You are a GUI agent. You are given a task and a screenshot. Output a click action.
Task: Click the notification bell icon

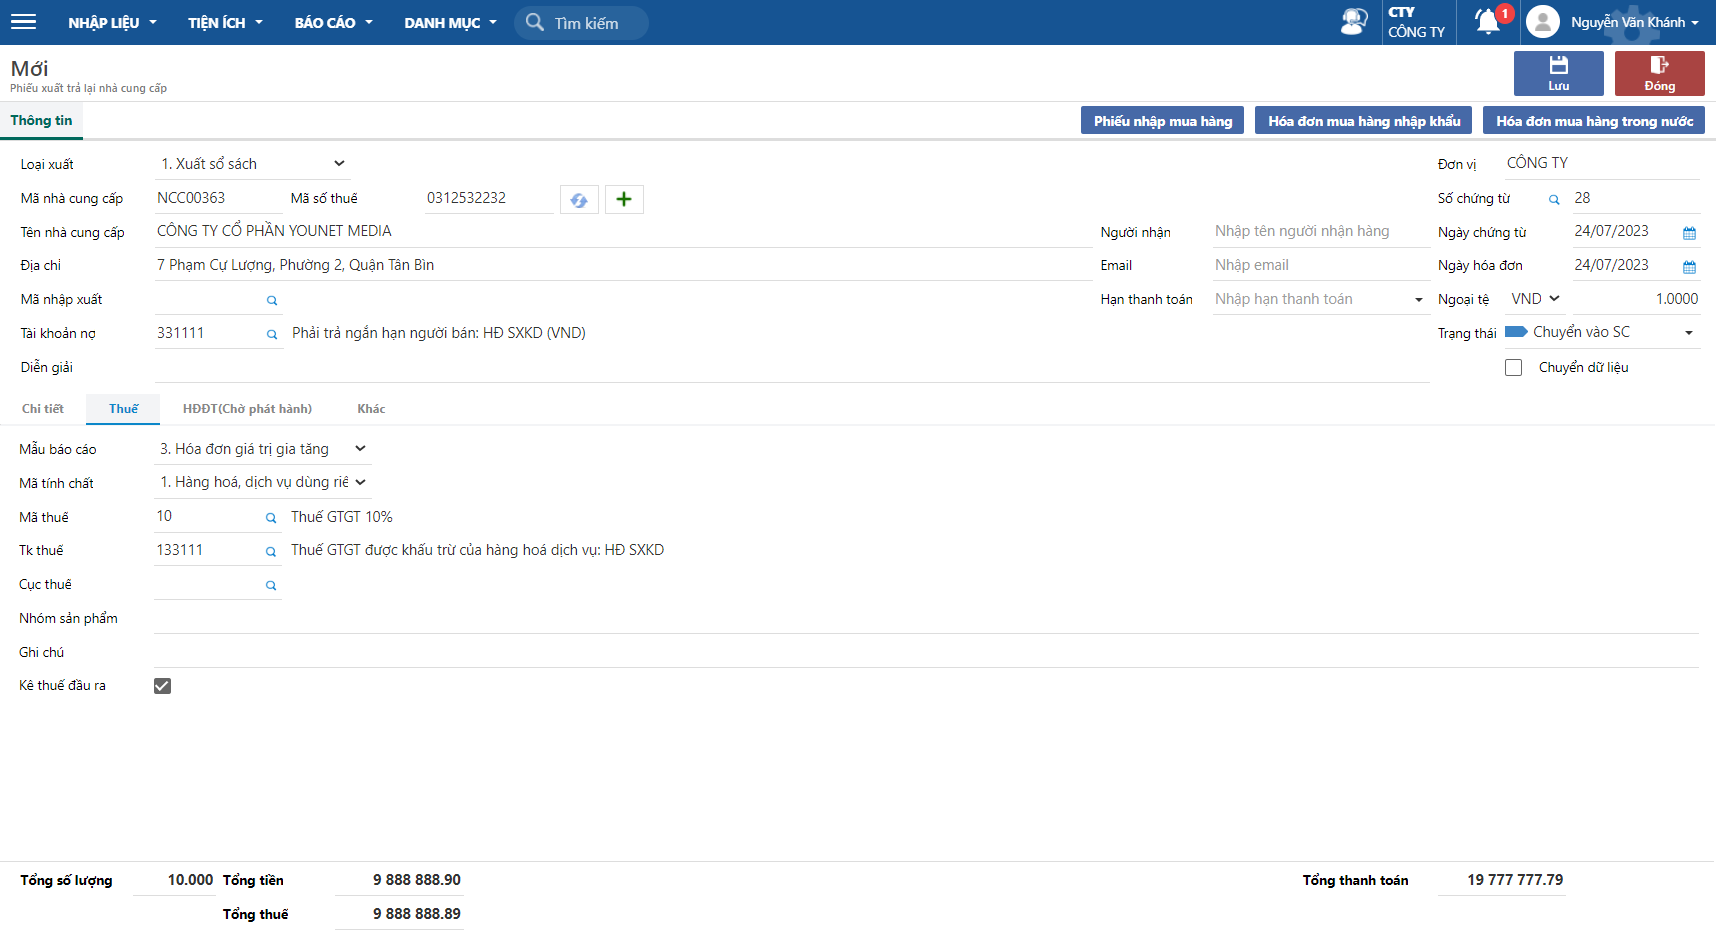(1488, 22)
